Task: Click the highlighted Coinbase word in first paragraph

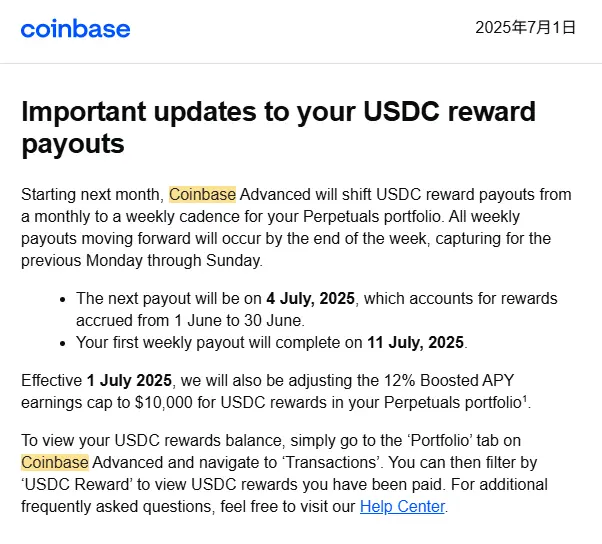Action: tap(202, 194)
